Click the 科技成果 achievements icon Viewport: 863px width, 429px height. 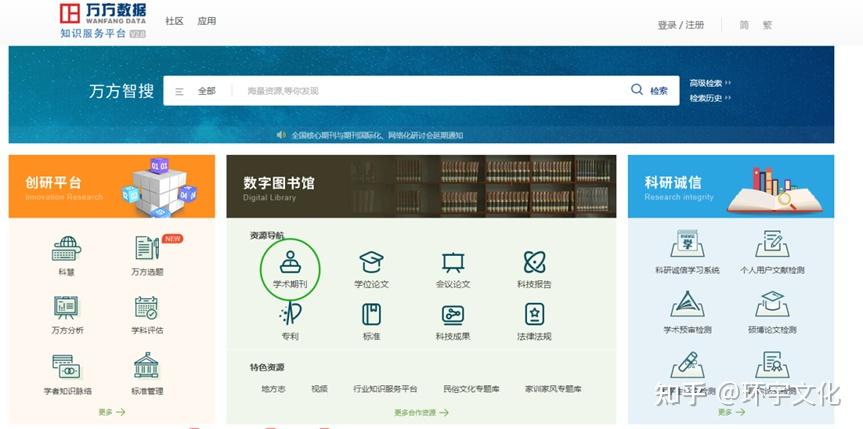click(453, 314)
